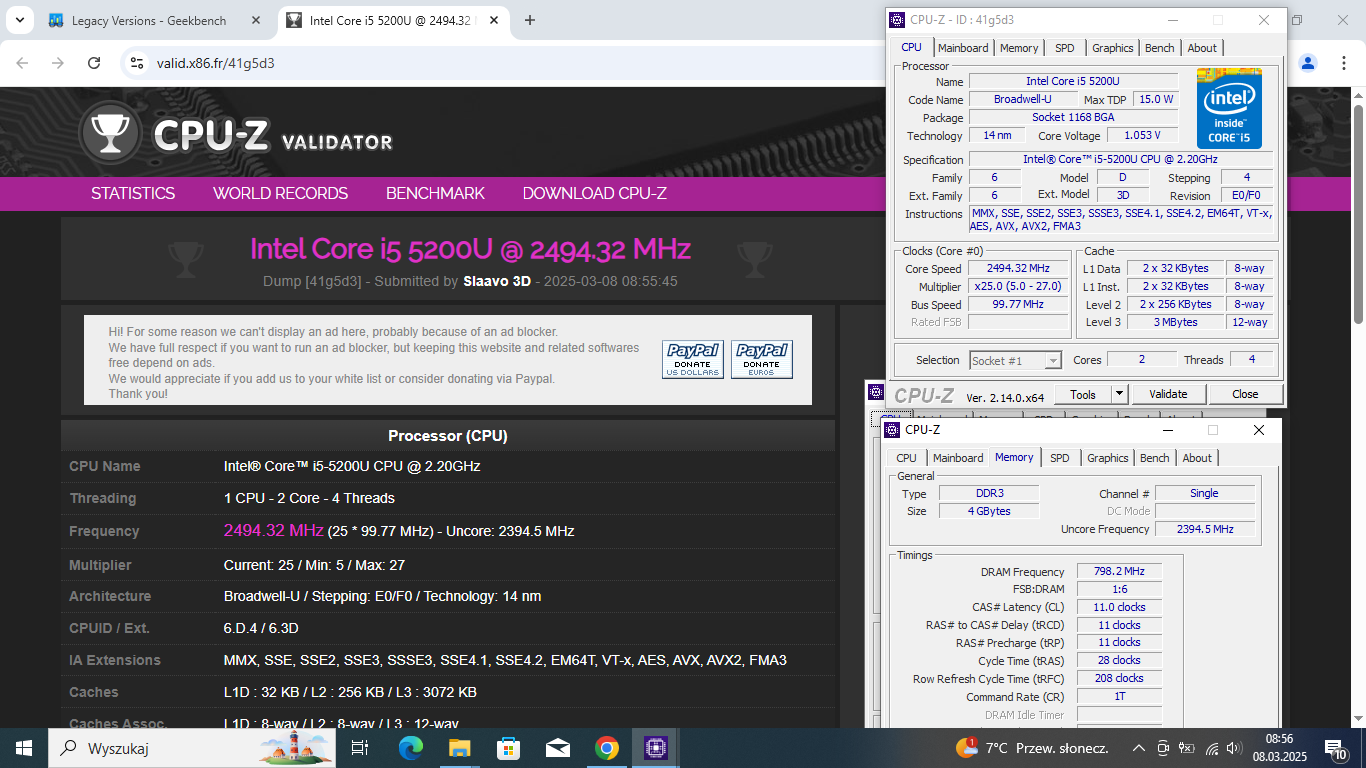Open STATISTICS in the validator navigation

point(133,194)
